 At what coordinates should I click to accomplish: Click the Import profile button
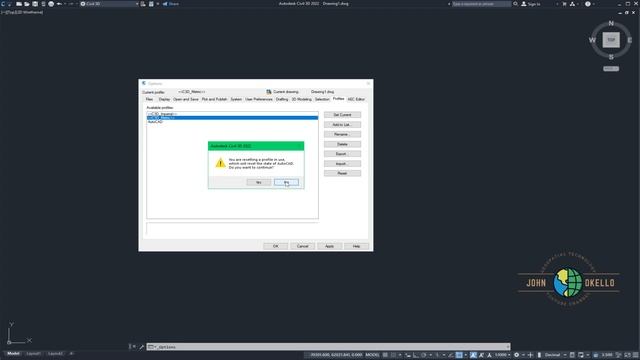[x=342, y=164]
